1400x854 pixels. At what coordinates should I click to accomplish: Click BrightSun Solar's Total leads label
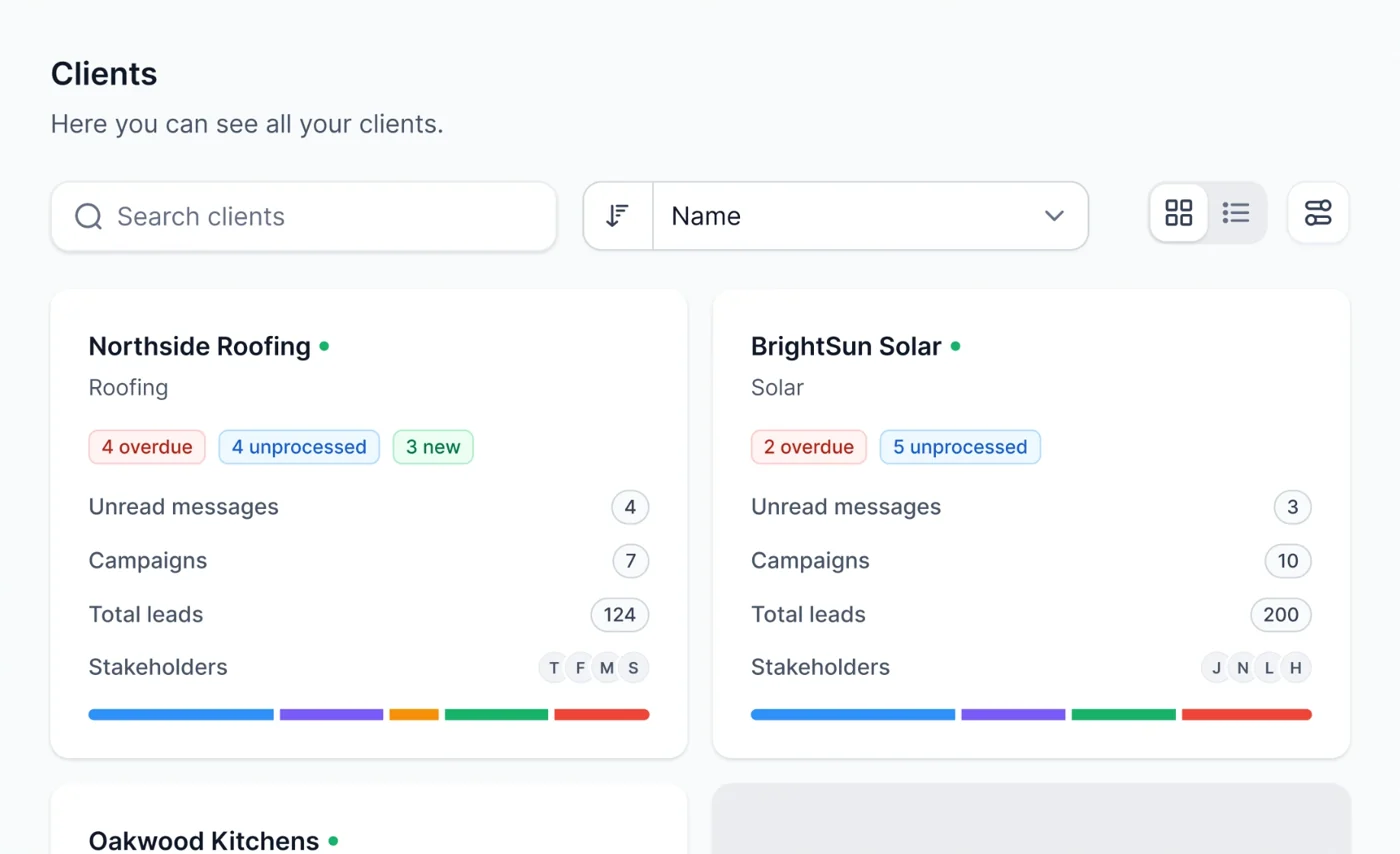808,614
